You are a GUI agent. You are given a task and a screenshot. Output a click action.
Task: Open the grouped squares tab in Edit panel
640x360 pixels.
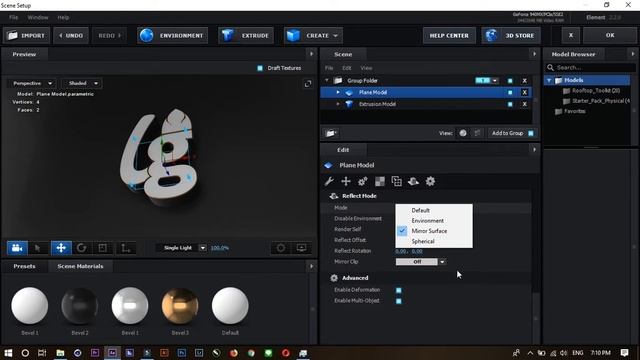(396, 181)
